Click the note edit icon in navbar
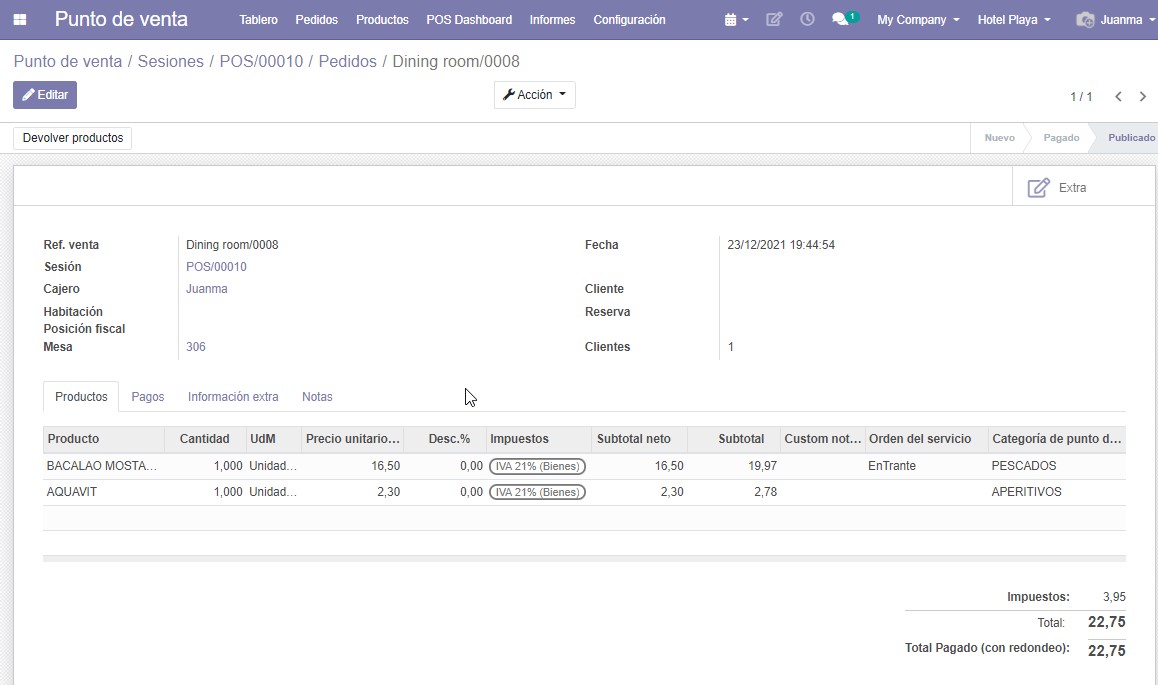Image resolution: width=1158 pixels, height=685 pixels. click(x=774, y=19)
